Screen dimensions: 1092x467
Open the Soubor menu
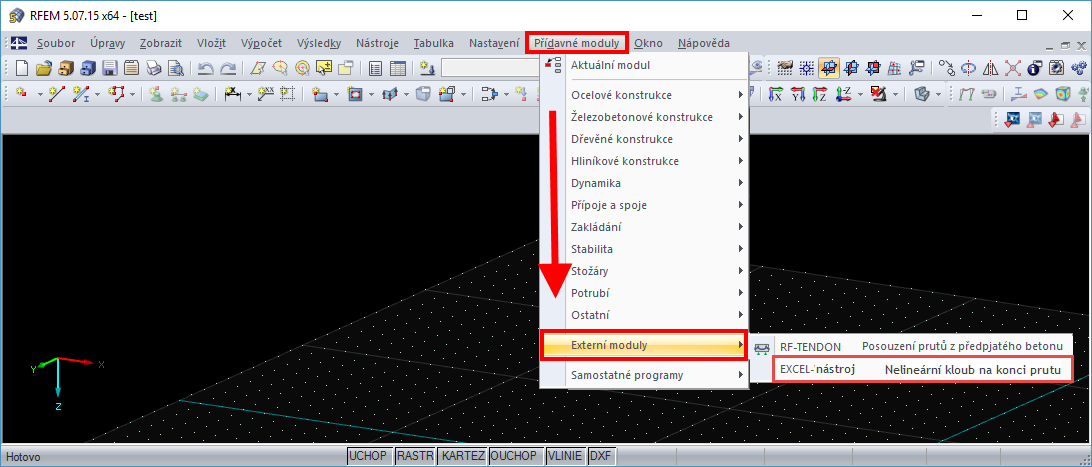tap(56, 43)
